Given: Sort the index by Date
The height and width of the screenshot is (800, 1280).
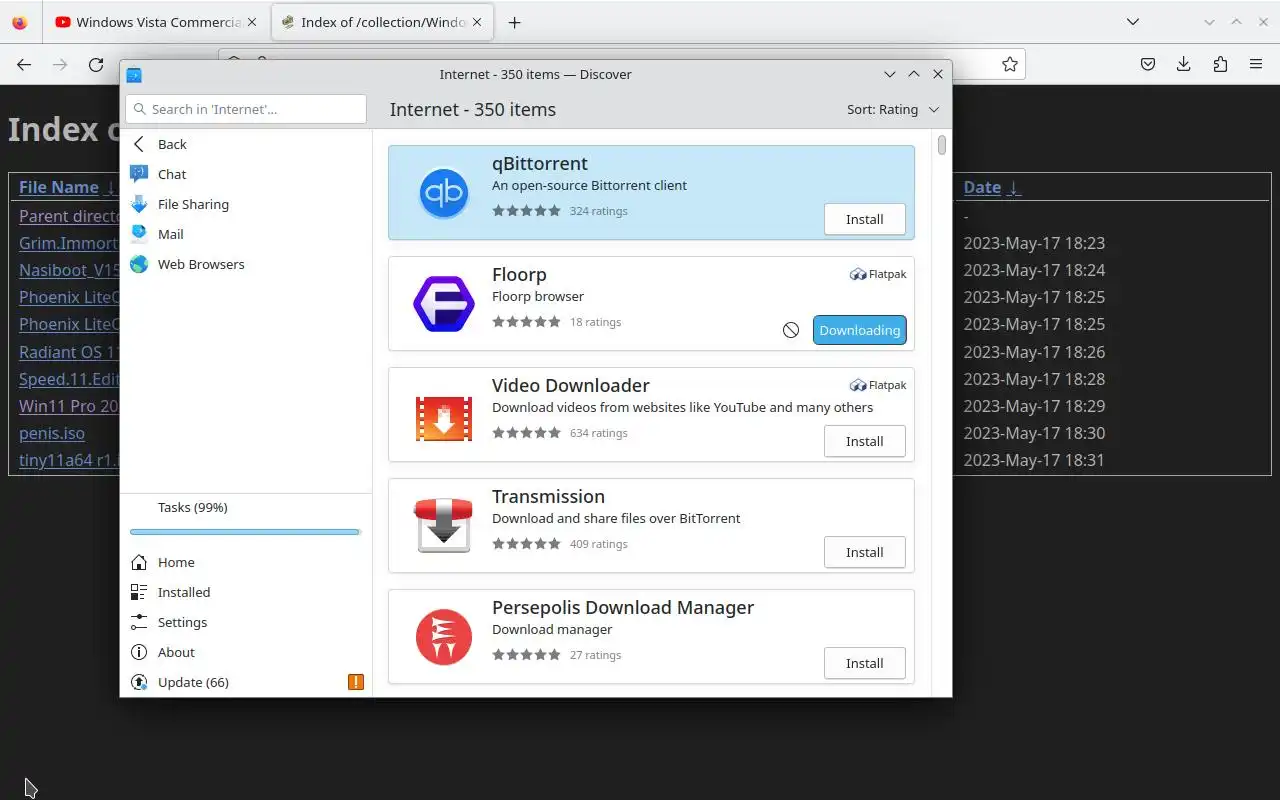Looking at the screenshot, I should [982, 187].
